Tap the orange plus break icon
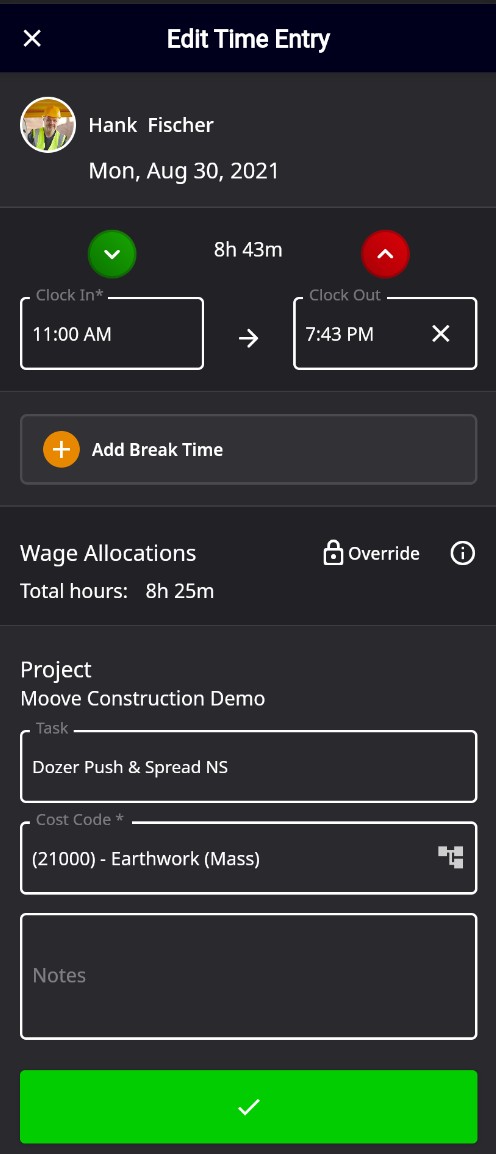 coord(61,449)
